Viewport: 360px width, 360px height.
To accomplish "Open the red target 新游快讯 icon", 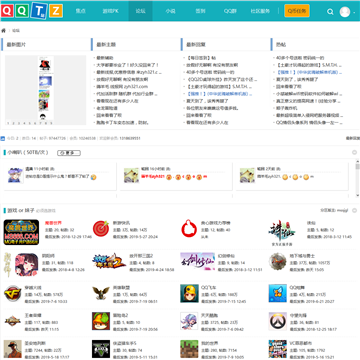I will pyautogui.click(x=101, y=228).
